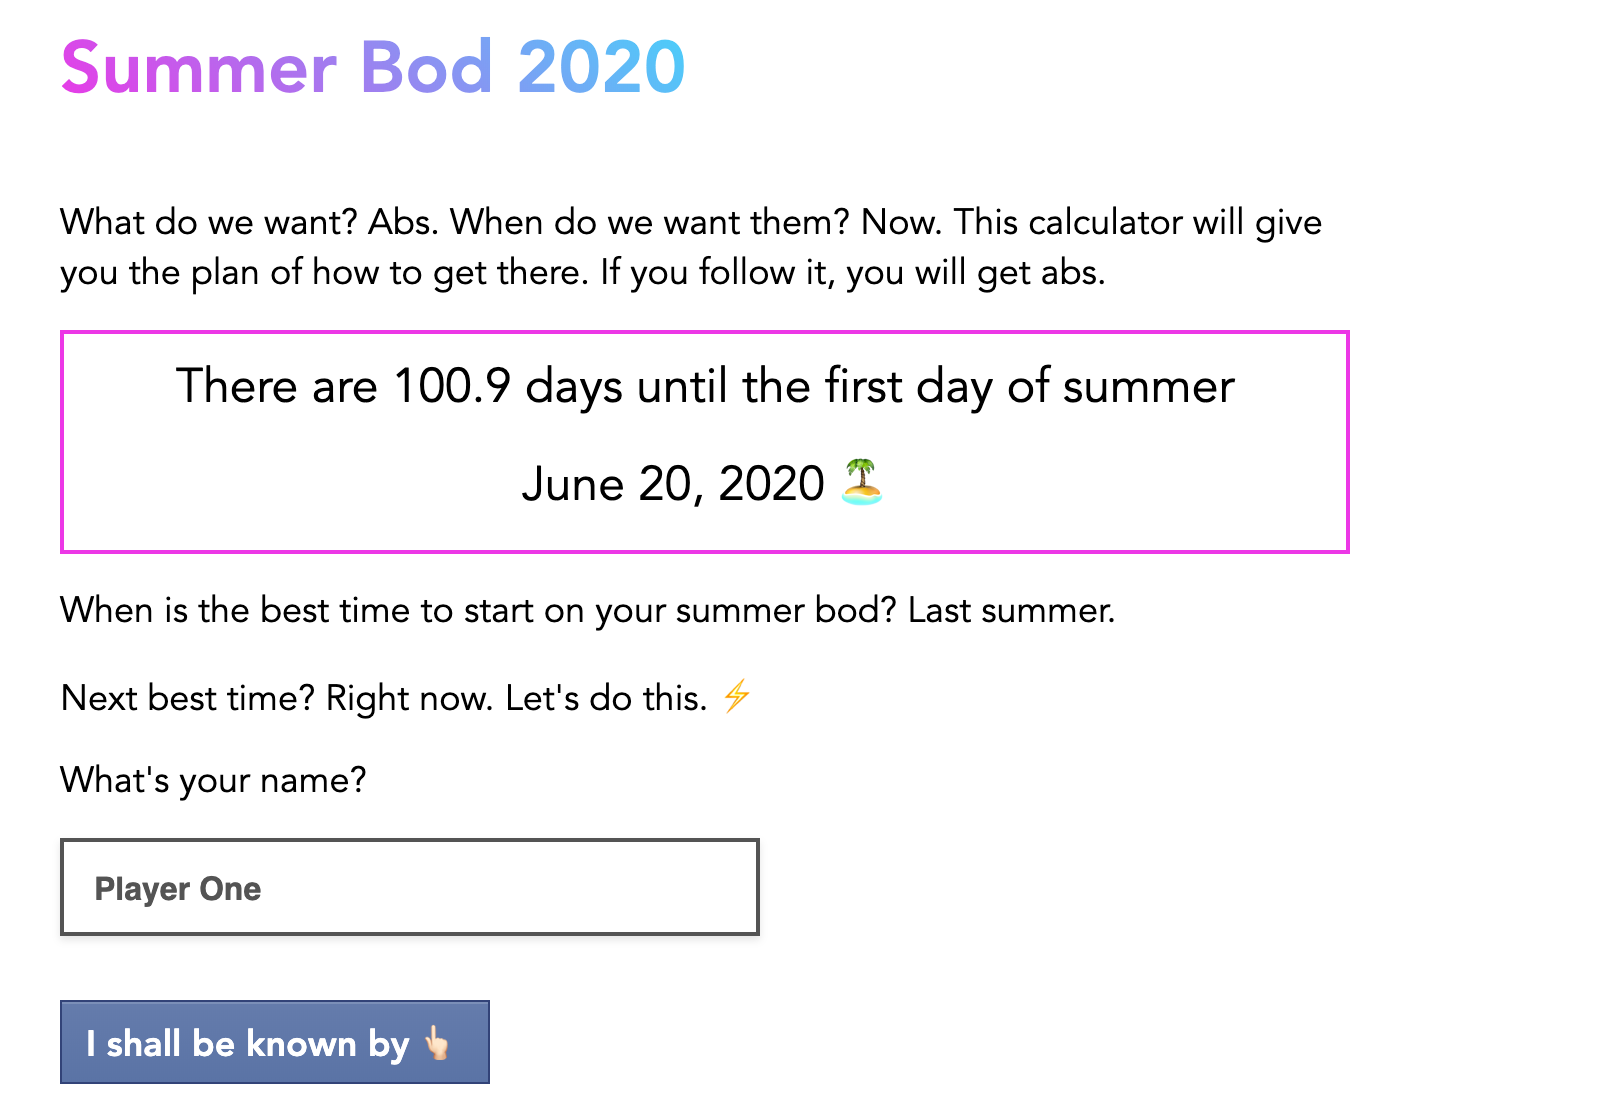
Task: Click the Last summer answer text
Action: (x=1010, y=610)
